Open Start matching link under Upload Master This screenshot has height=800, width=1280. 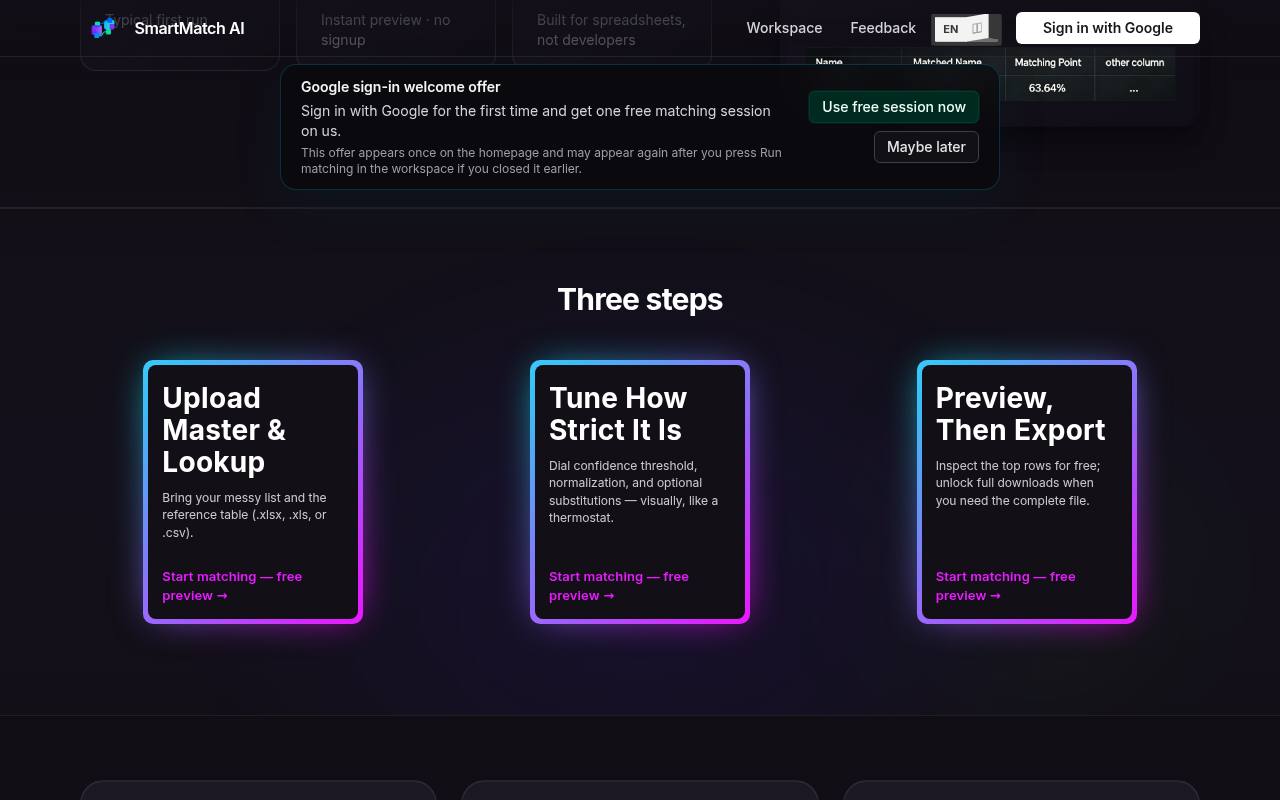(x=232, y=586)
